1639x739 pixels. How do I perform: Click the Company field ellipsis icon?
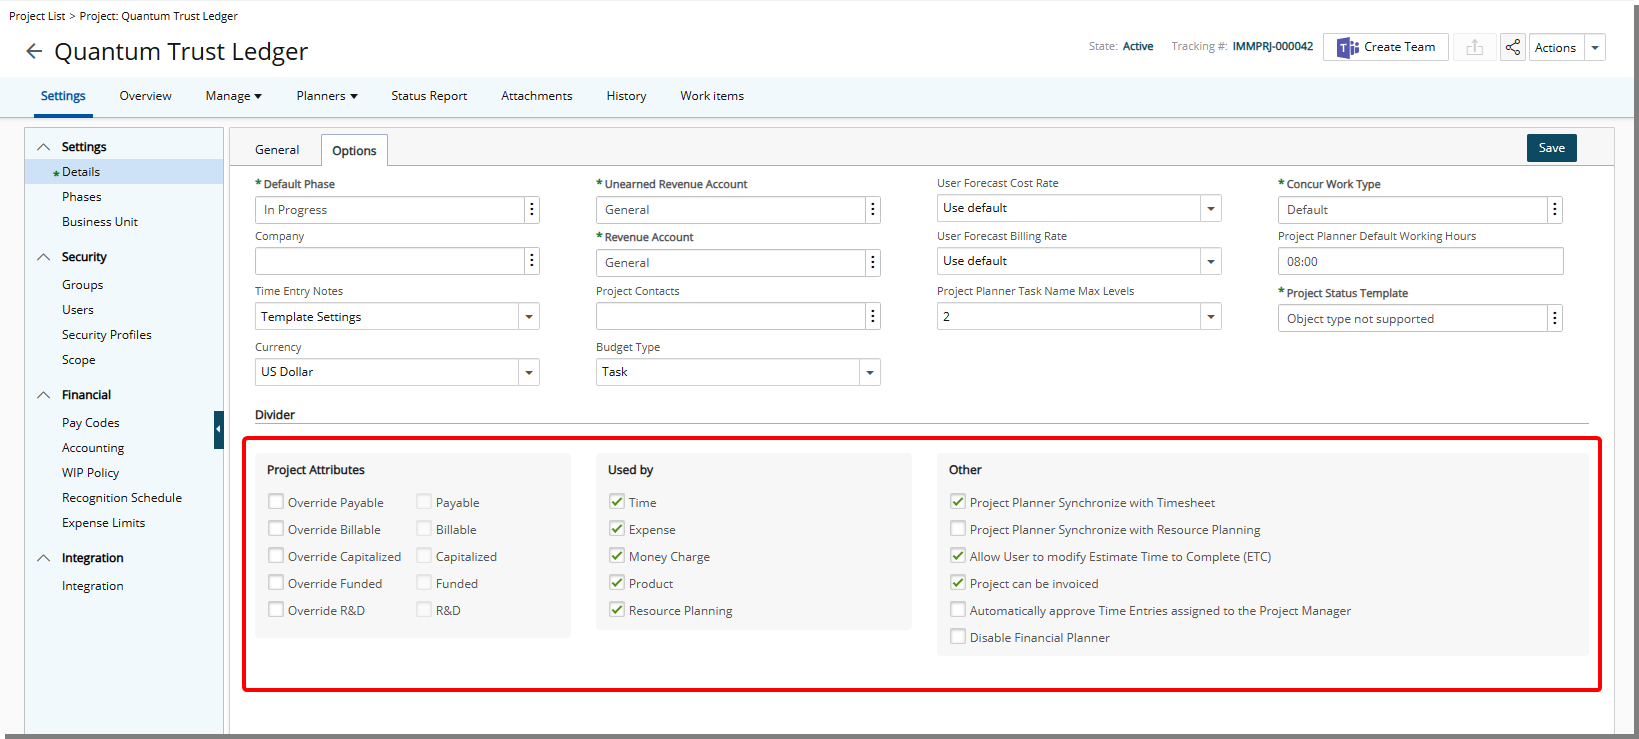532,261
